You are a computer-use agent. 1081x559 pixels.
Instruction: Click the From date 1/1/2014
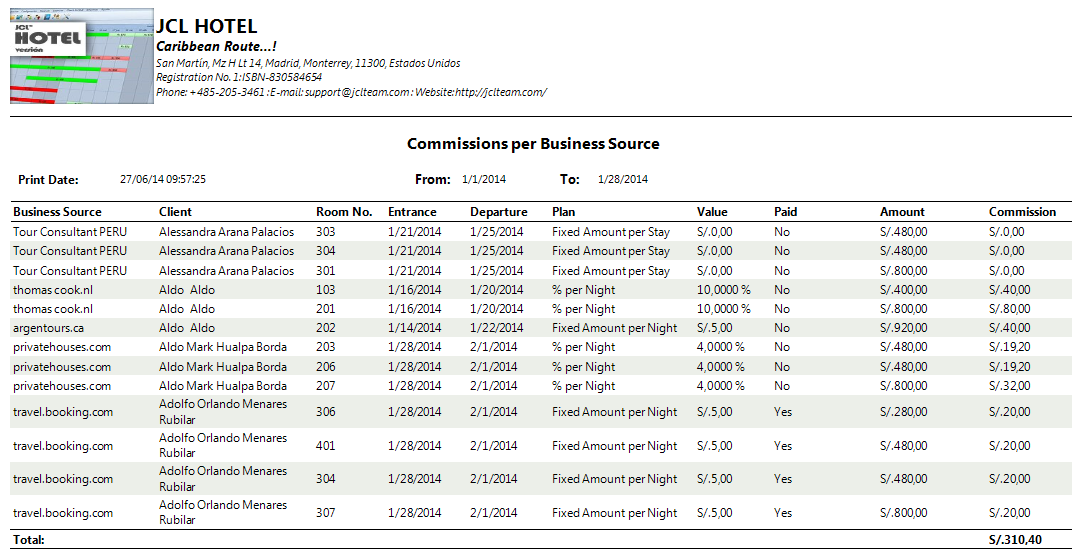(x=484, y=180)
